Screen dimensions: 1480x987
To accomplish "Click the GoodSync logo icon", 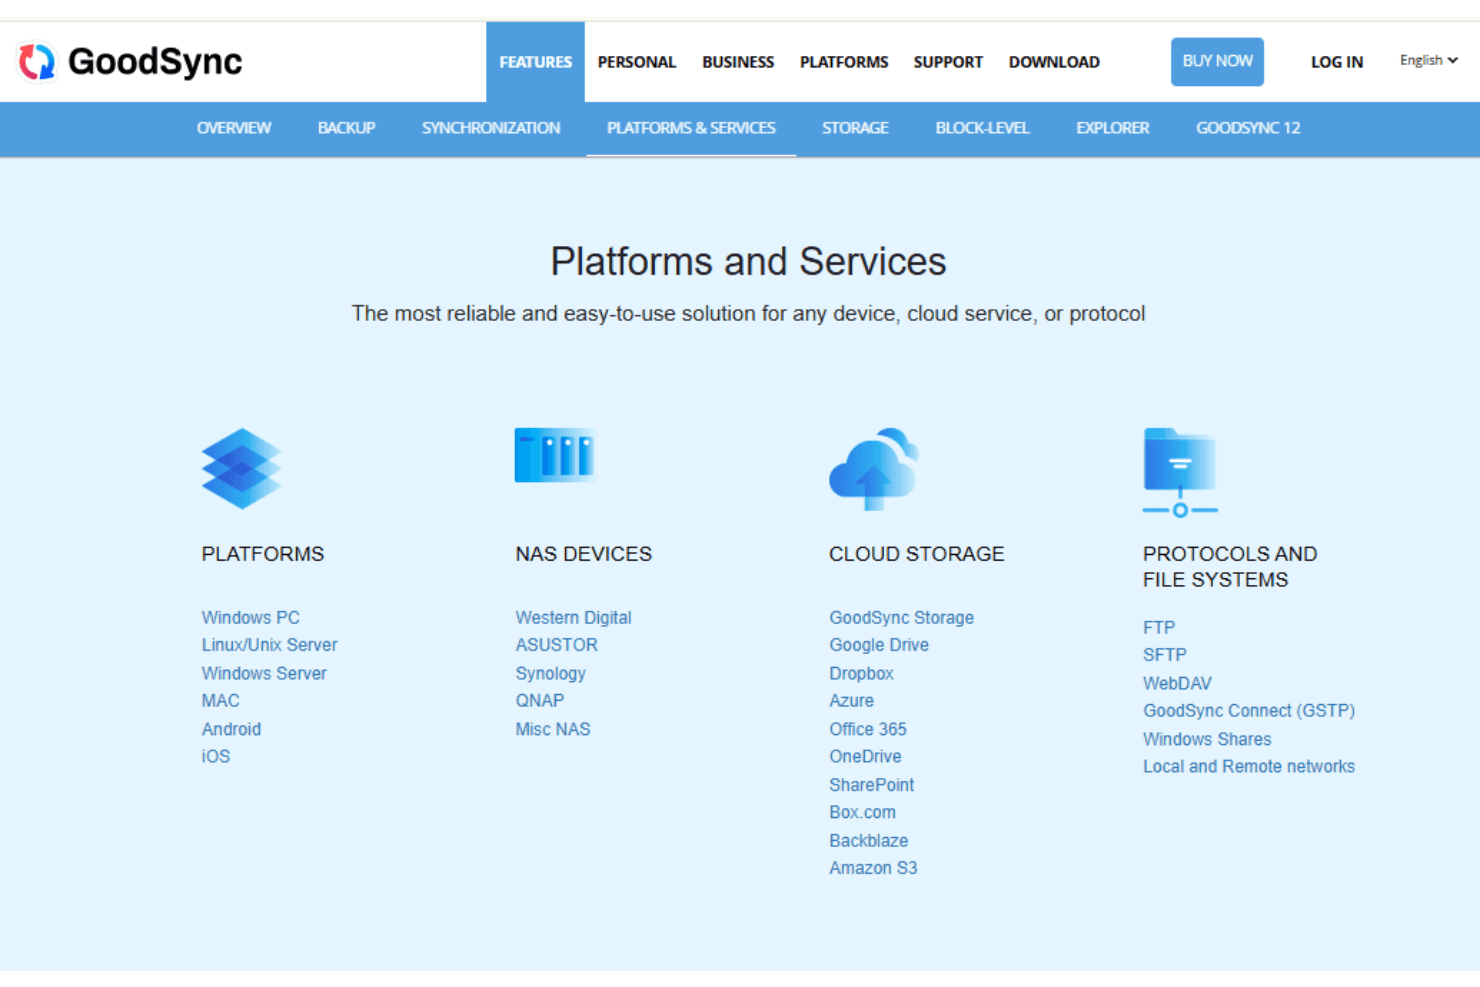I will coord(37,62).
